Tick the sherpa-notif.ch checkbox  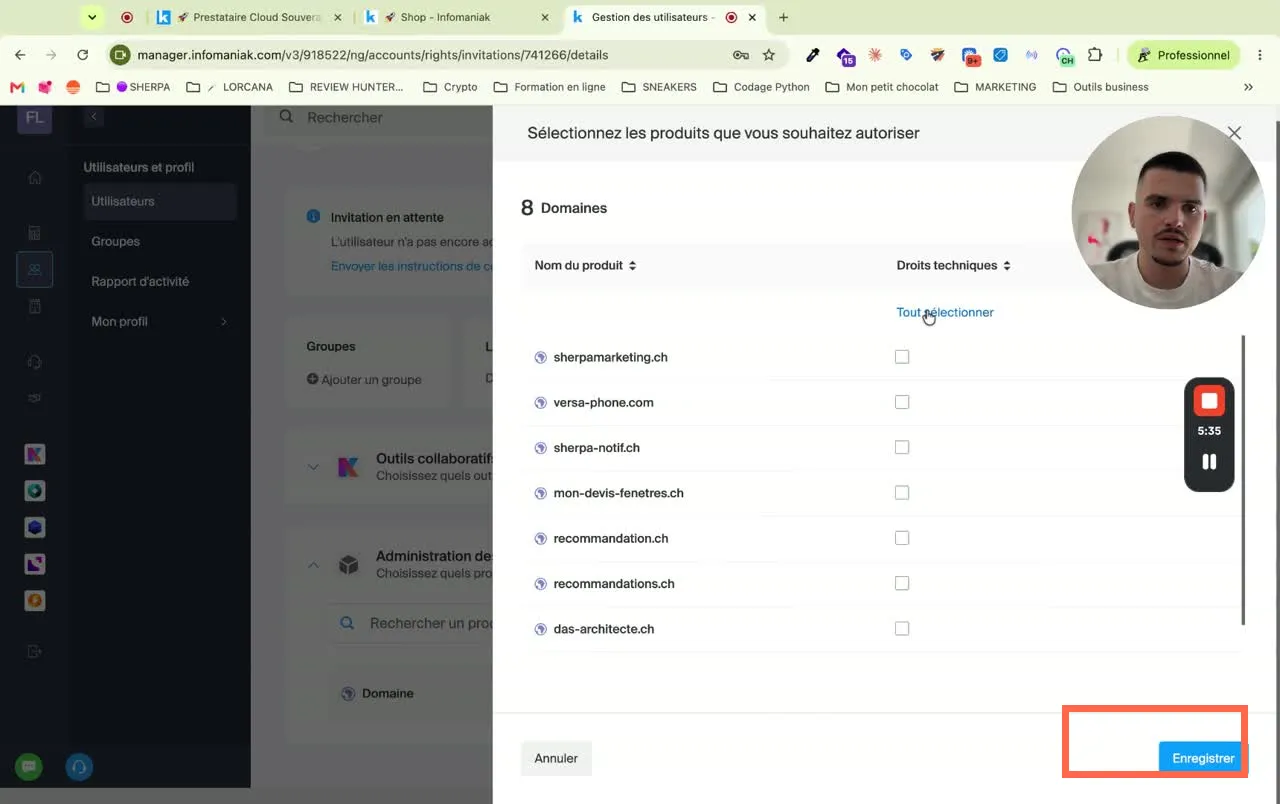pos(902,447)
